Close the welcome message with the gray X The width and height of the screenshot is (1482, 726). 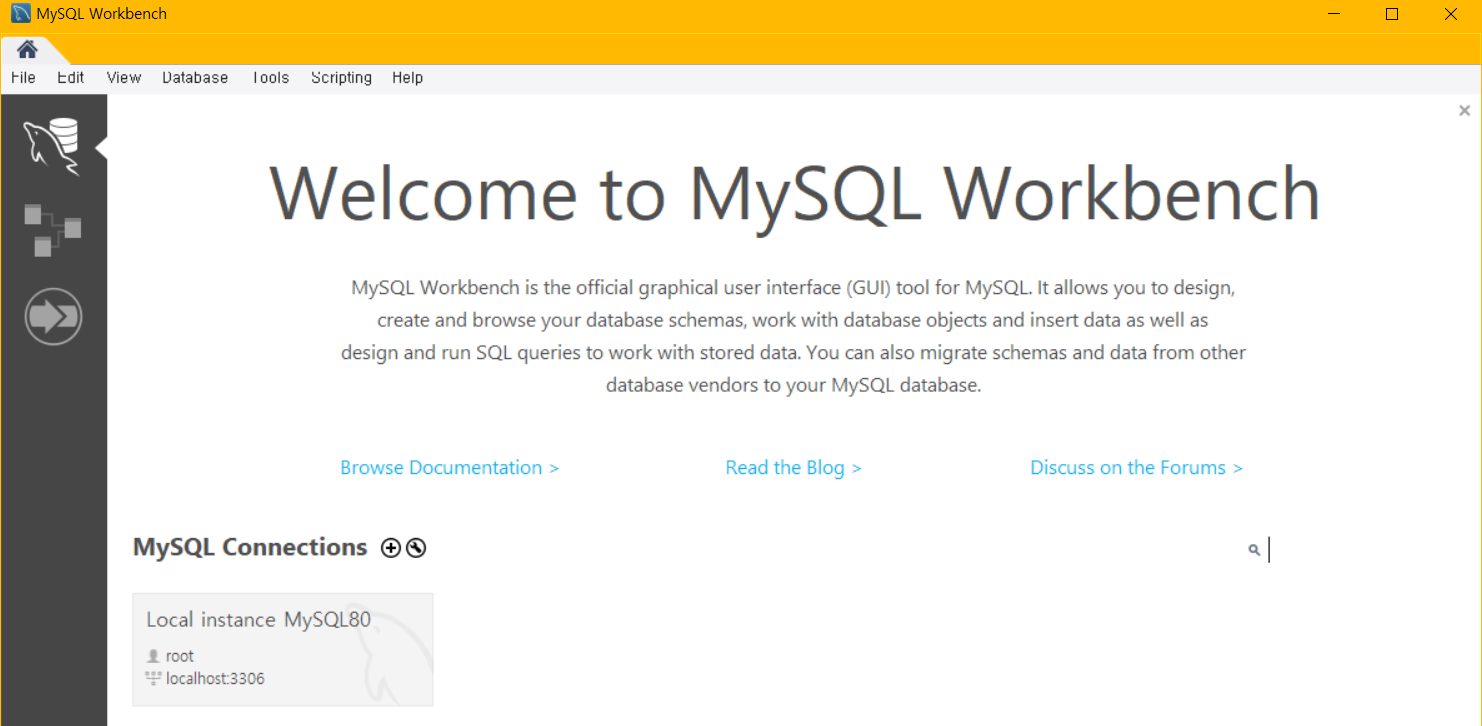point(1464,110)
